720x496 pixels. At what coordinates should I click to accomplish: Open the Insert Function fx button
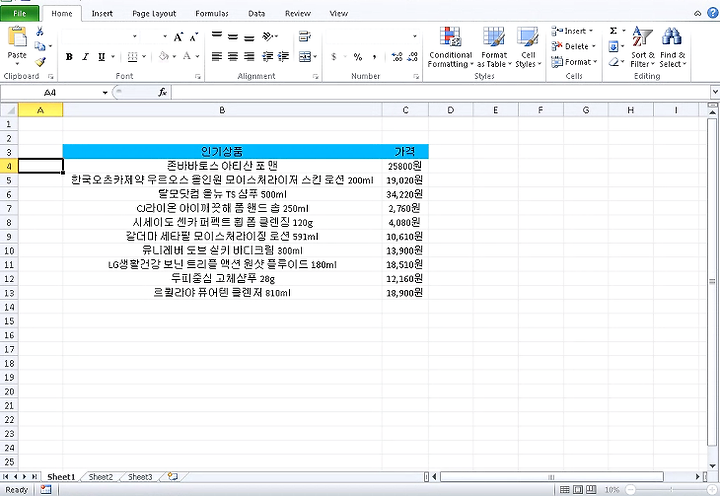(x=163, y=92)
